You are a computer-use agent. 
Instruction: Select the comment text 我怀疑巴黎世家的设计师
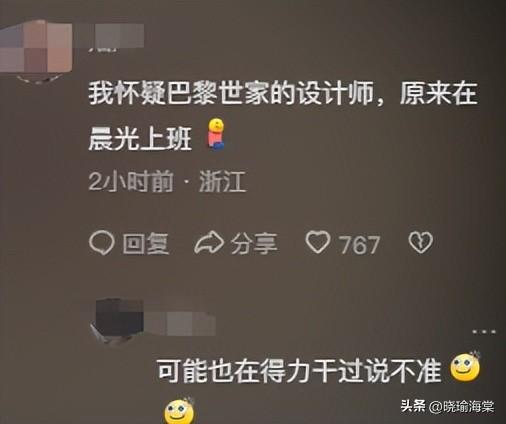click(x=231, y=93)
